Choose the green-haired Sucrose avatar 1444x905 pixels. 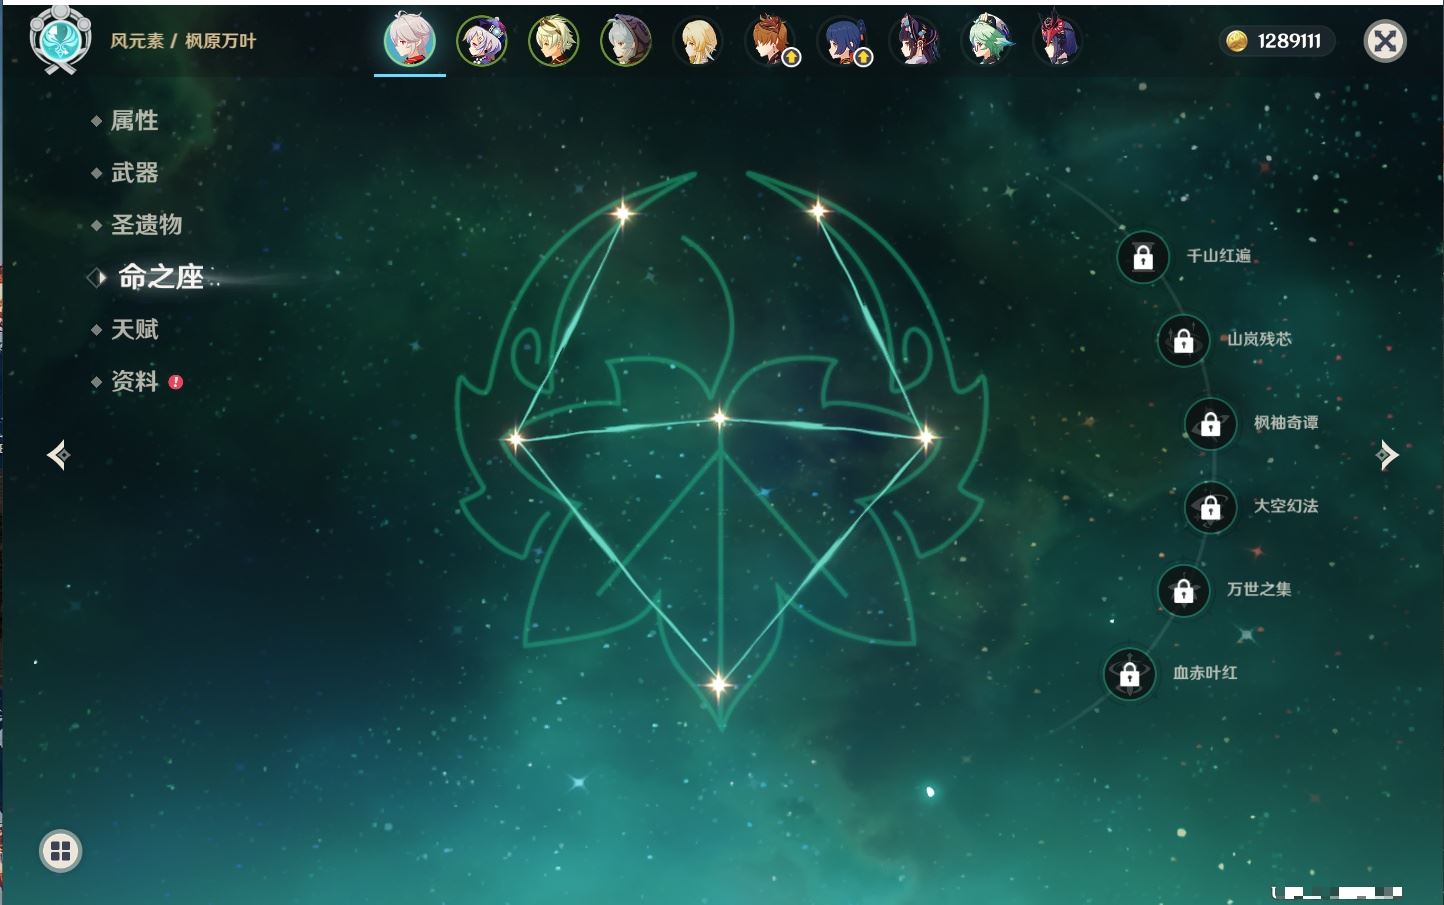click(x=988, y=41)
